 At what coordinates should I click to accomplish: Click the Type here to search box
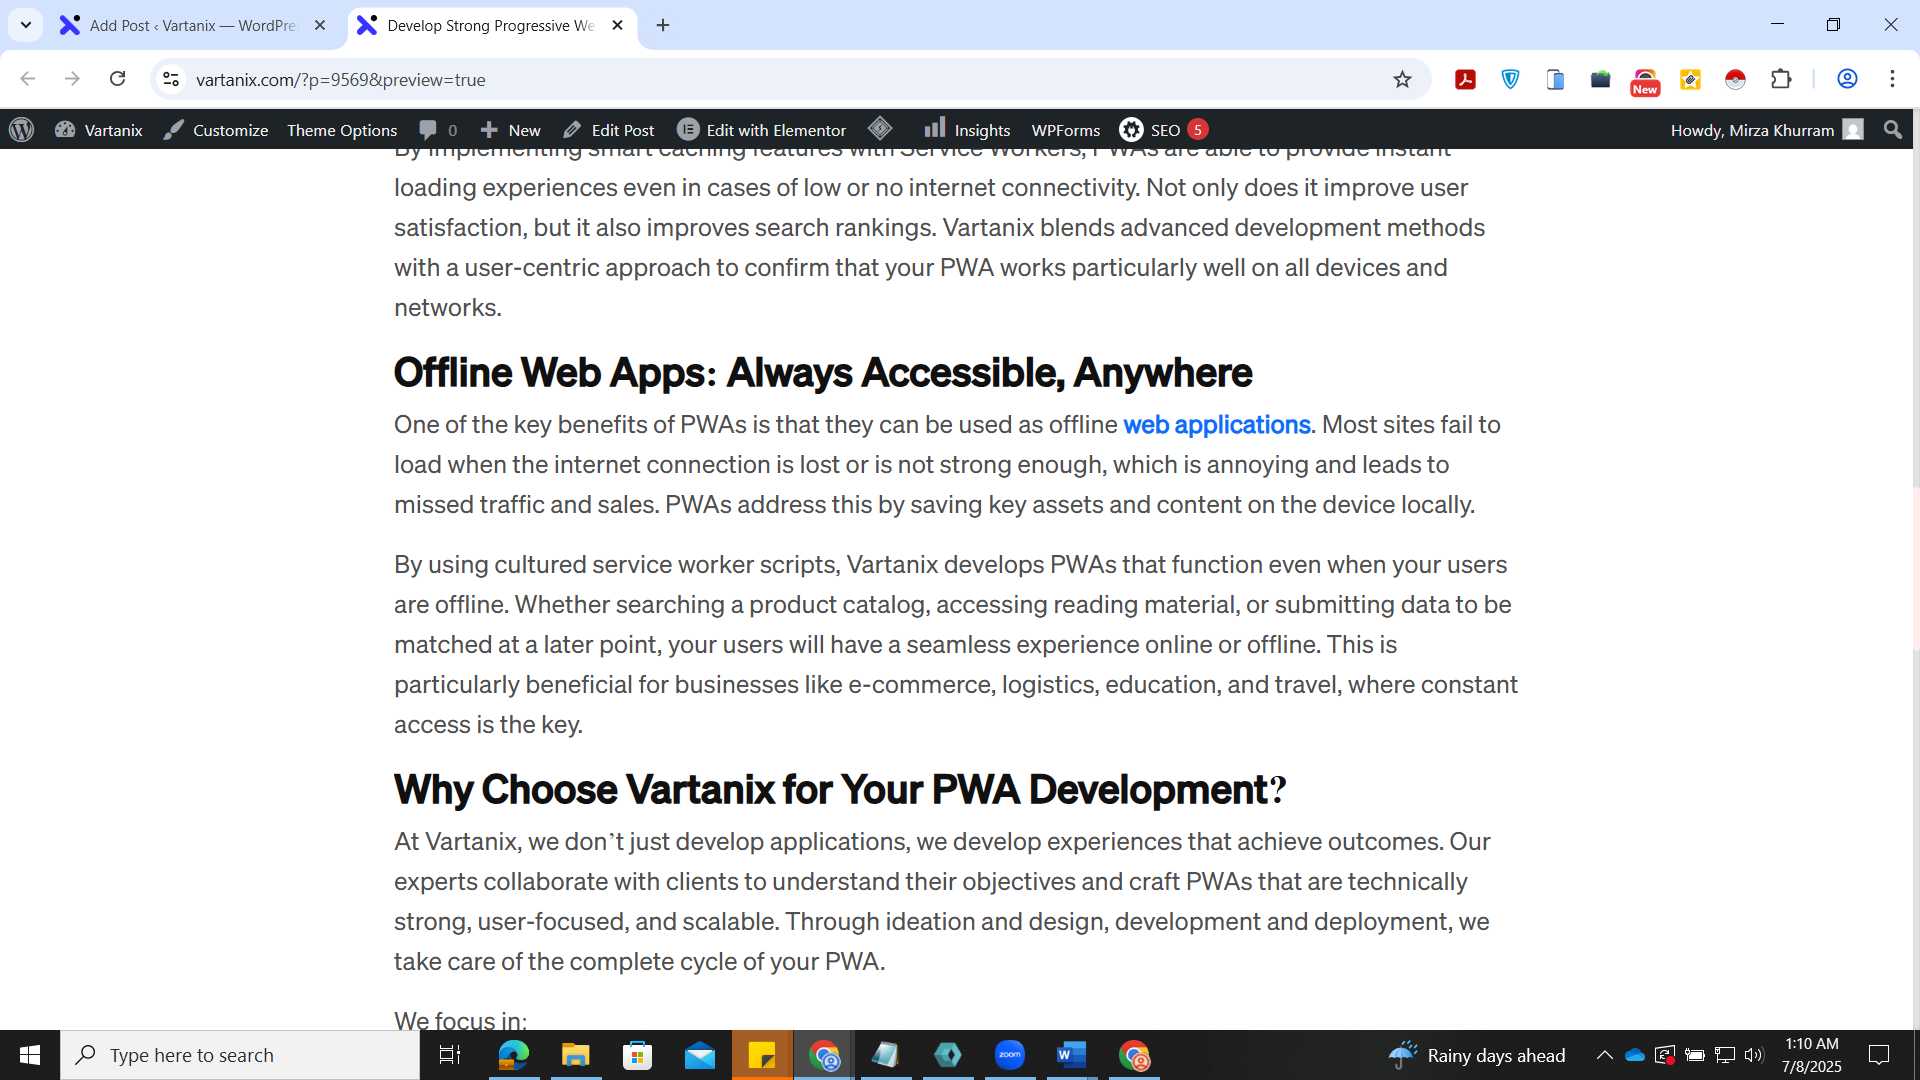(240, 1055)
